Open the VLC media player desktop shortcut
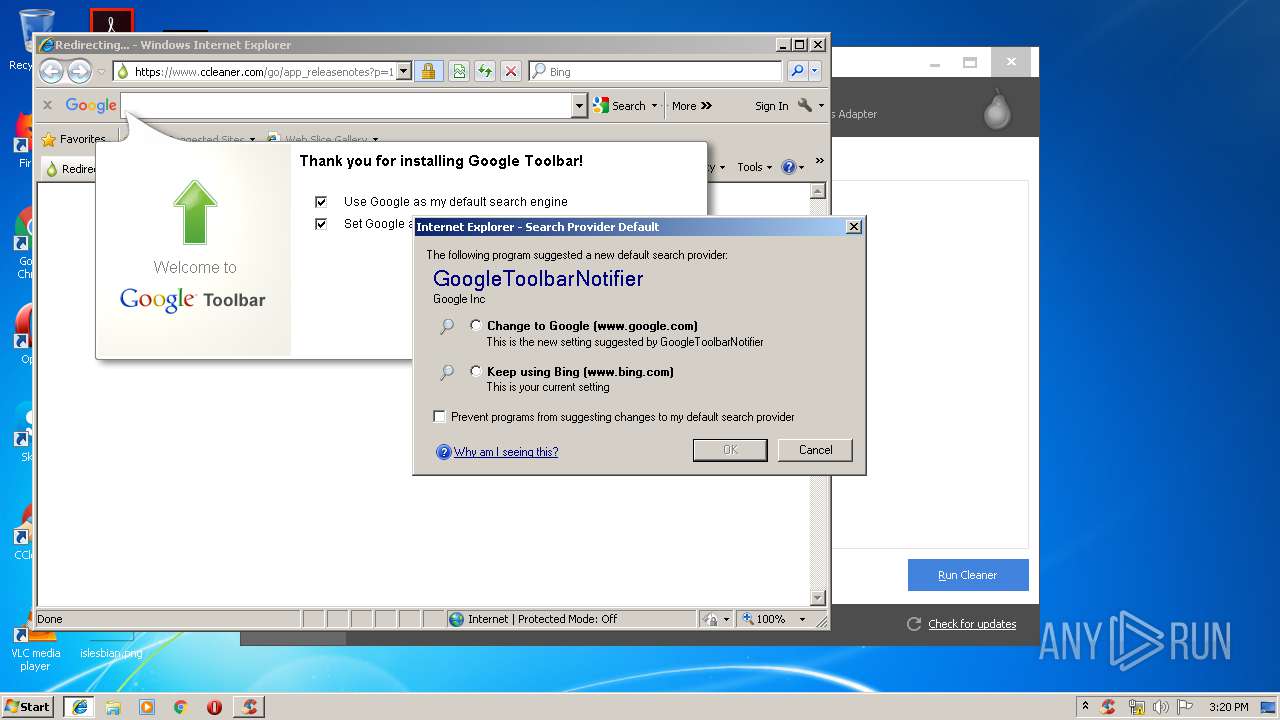 (x=35, y=648)
